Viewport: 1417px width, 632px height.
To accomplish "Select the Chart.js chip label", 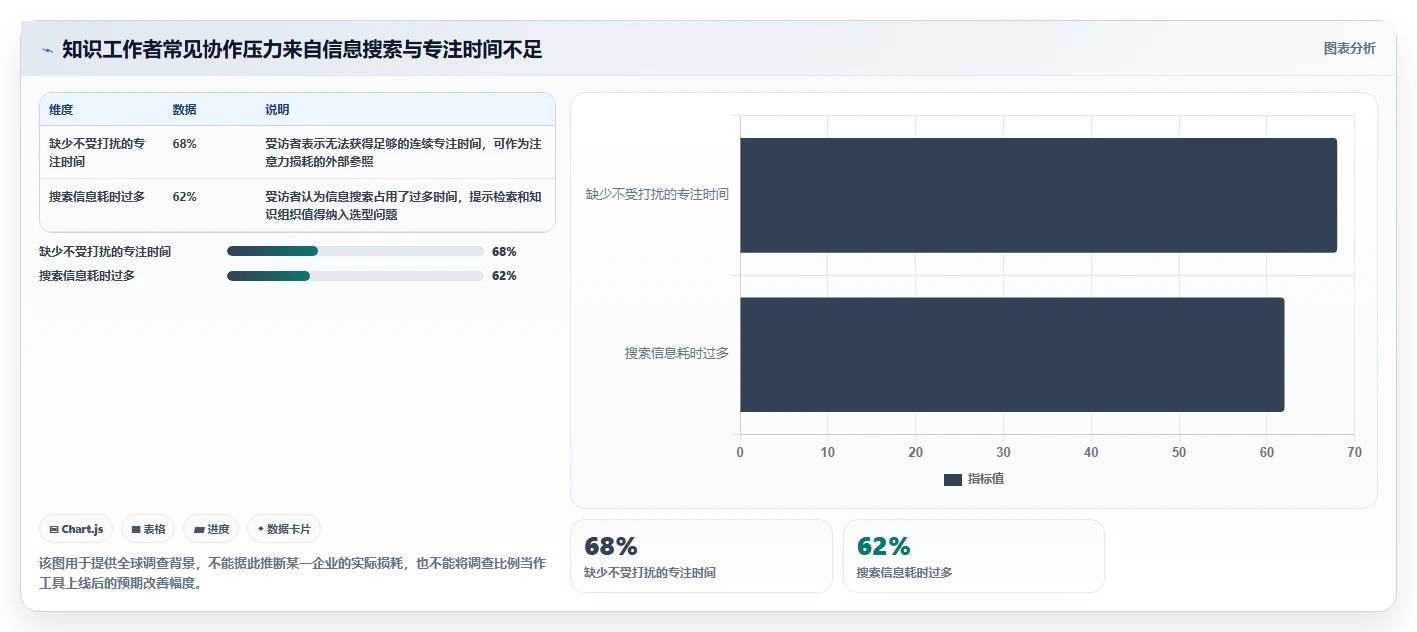I will 82,529.
